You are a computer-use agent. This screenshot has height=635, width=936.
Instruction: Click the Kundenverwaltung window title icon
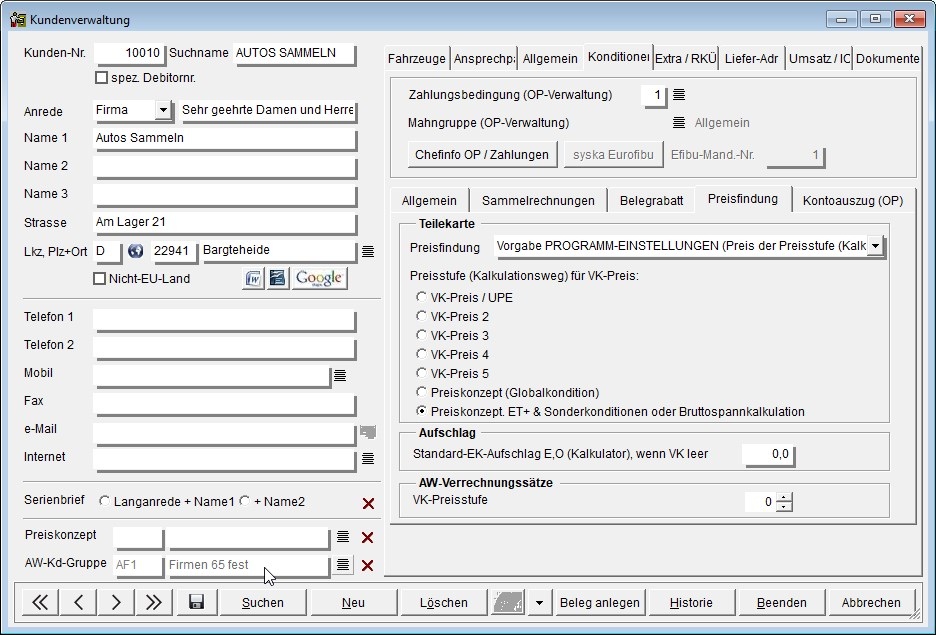pyautogui.click(x=18, y=20)
